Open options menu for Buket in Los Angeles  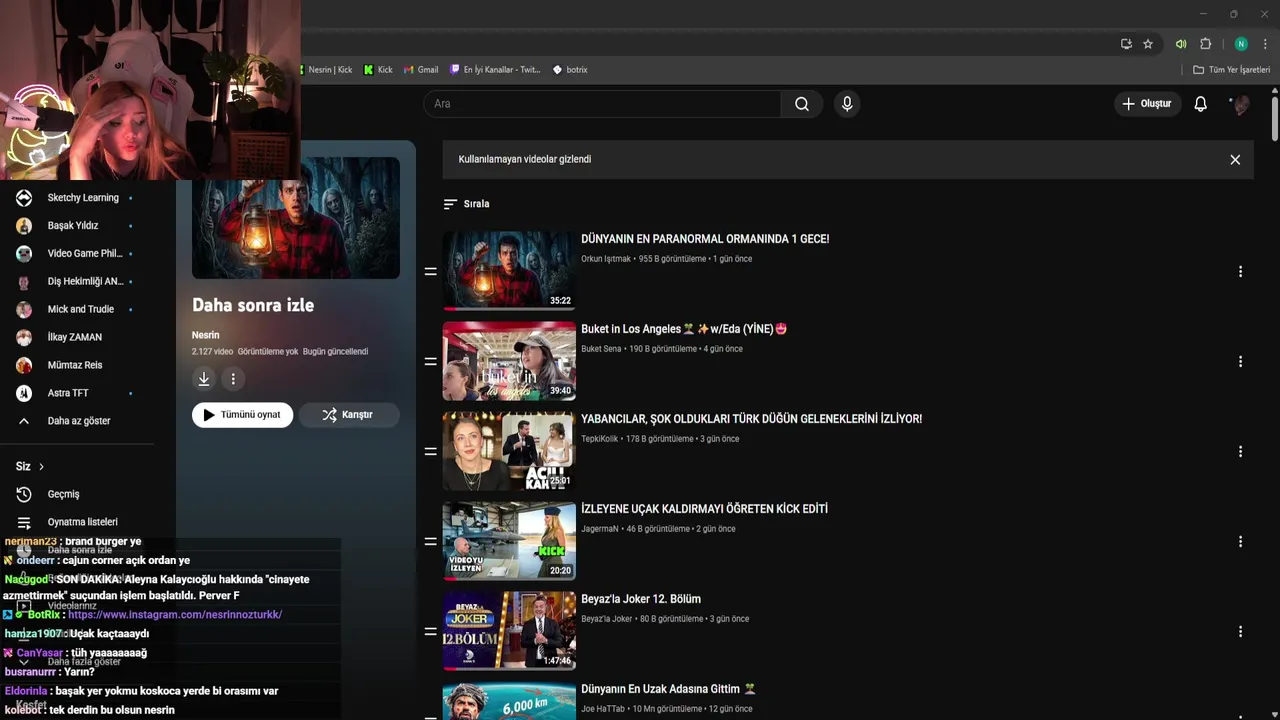coord(1240,362)
